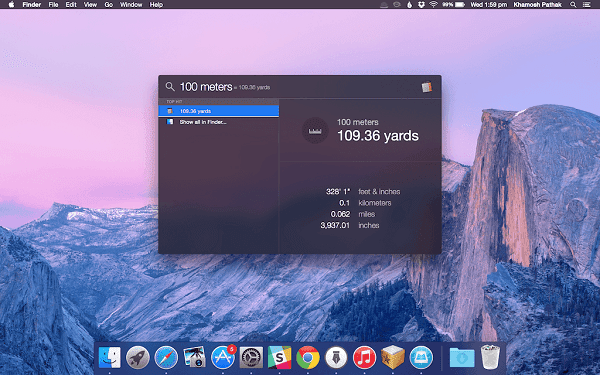
Task: Open the File menu
Action: 53,5
